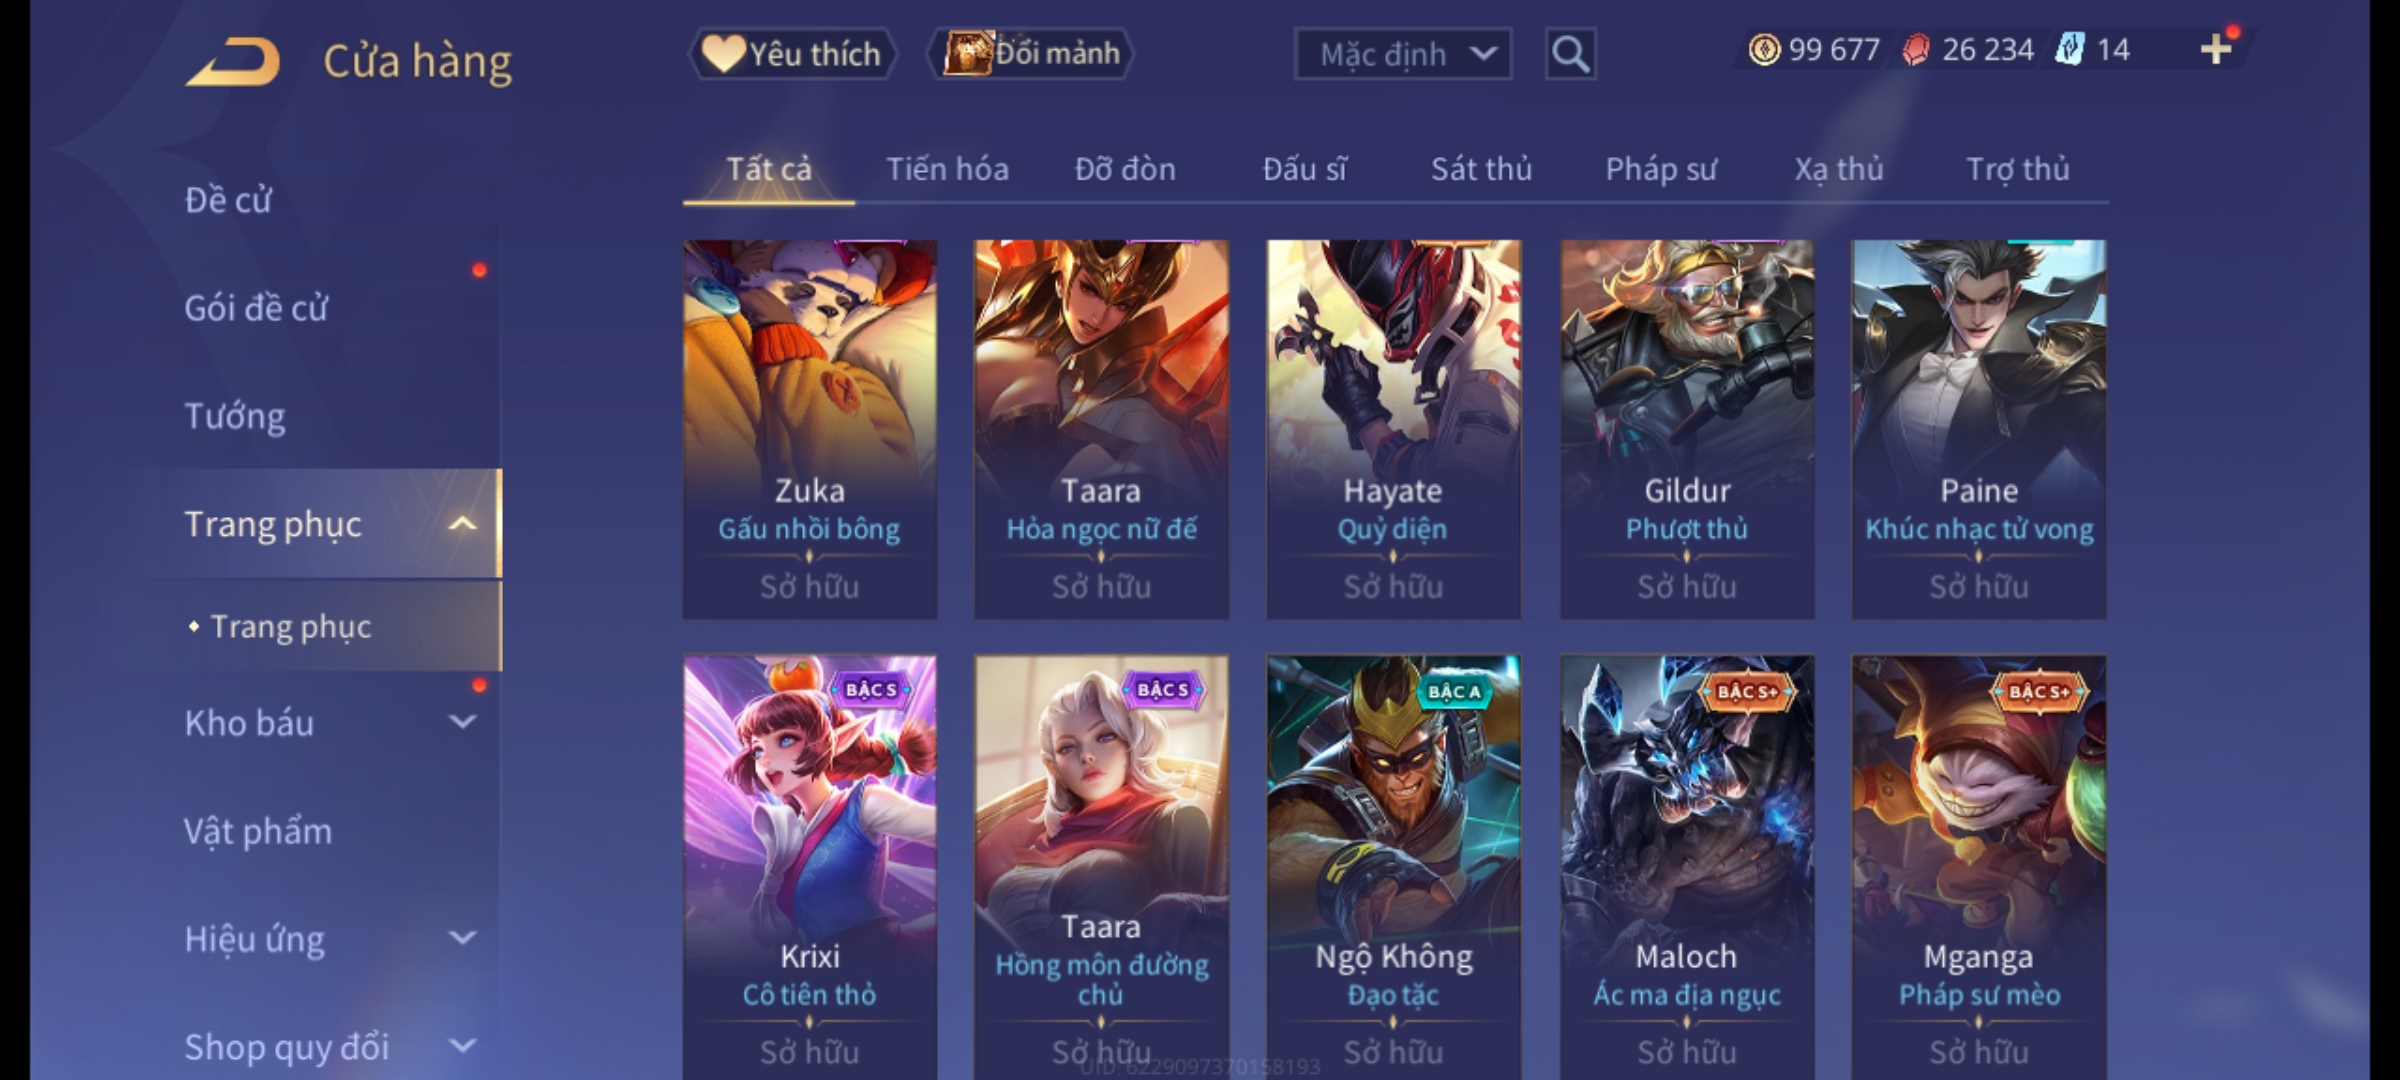Switch to the Tiến hóa tab
The width and height of the screenshot is (2400, 1080).
pyautogui.click(x=947, y=169)
